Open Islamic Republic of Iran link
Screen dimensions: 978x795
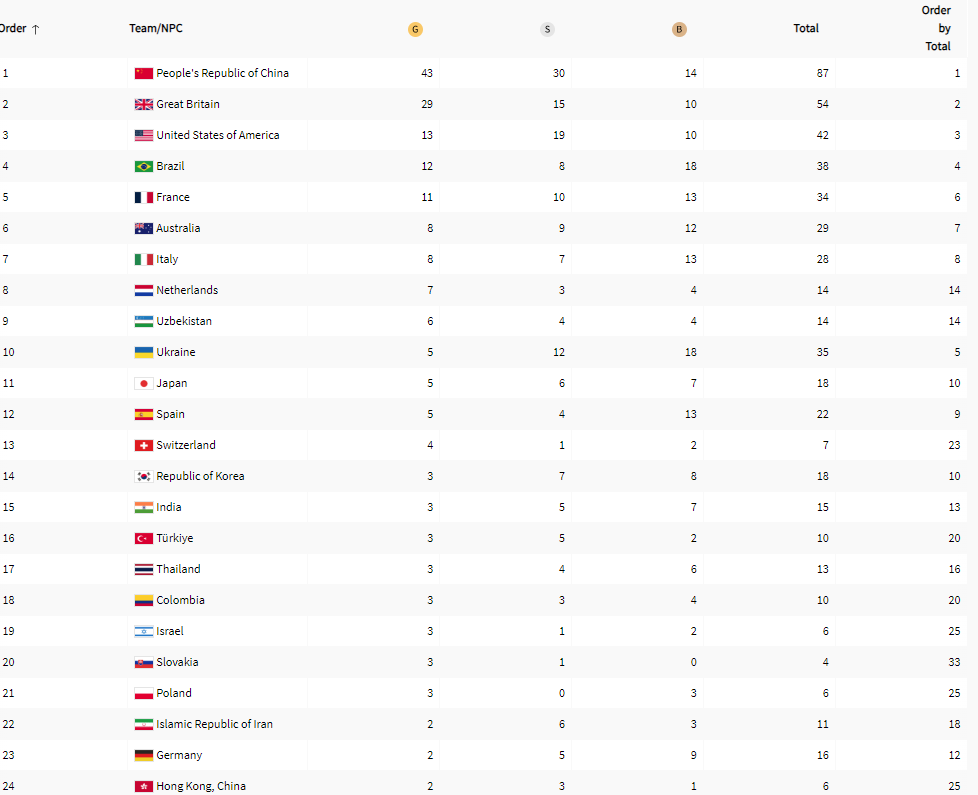[x=214, y=724]
